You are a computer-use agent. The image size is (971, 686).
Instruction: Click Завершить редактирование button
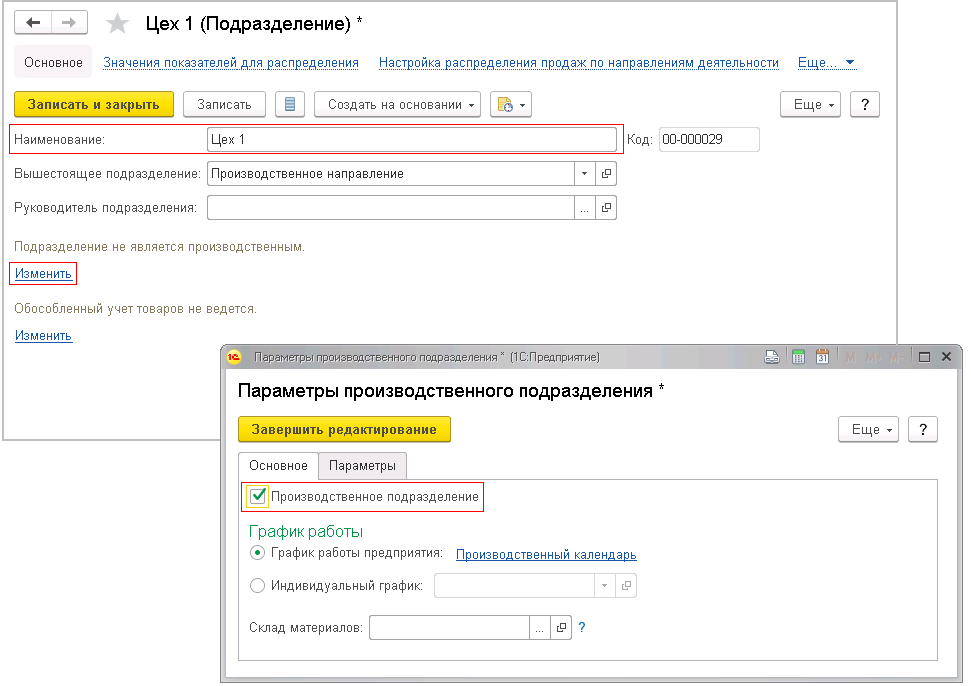344,430
